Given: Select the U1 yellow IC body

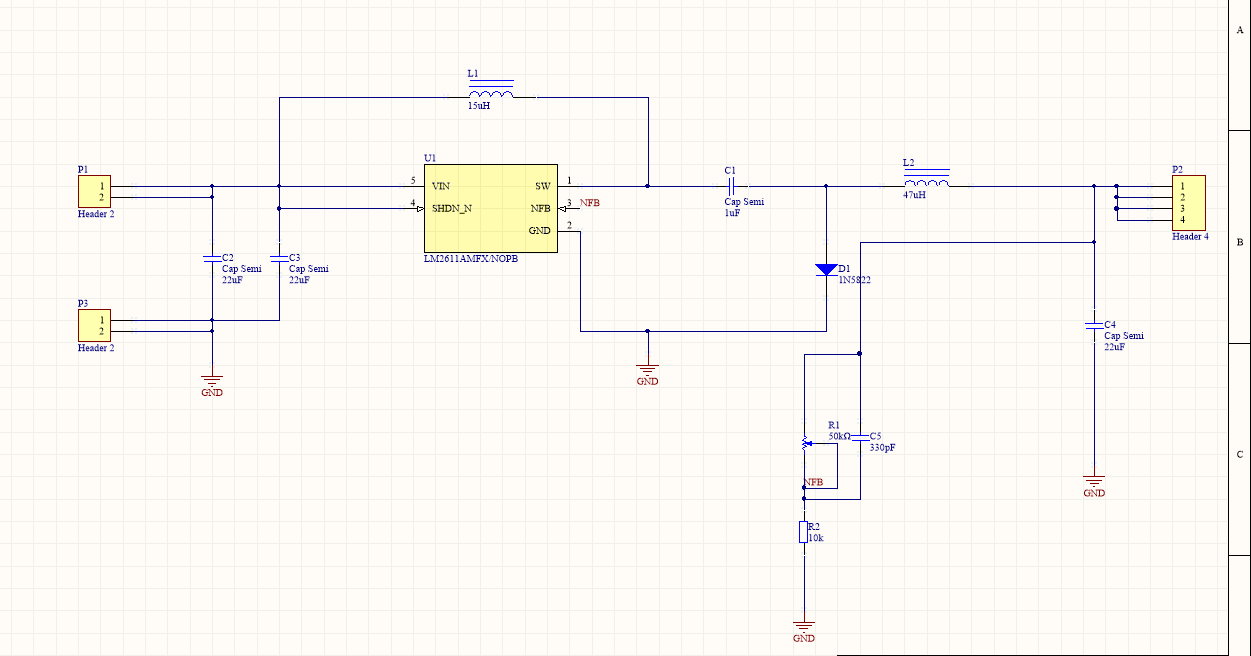Looking at the screenshot, I should (x=491, y=208).
